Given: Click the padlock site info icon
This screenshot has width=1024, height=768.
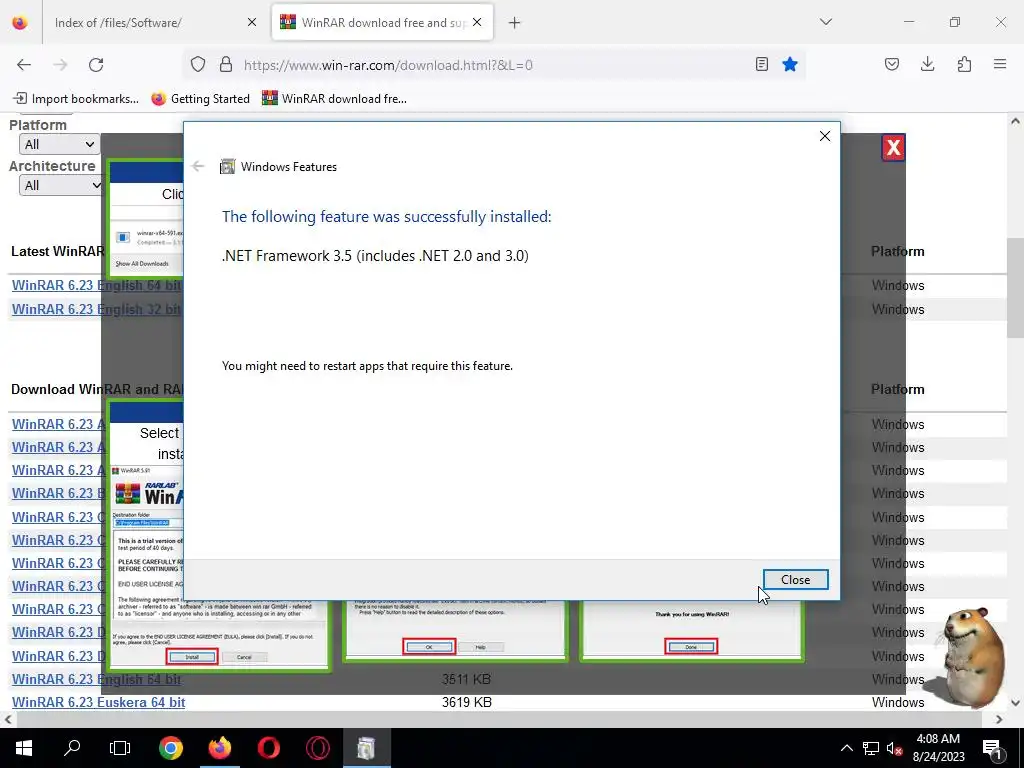Looking at the screenshot, I should pos(226,64).
